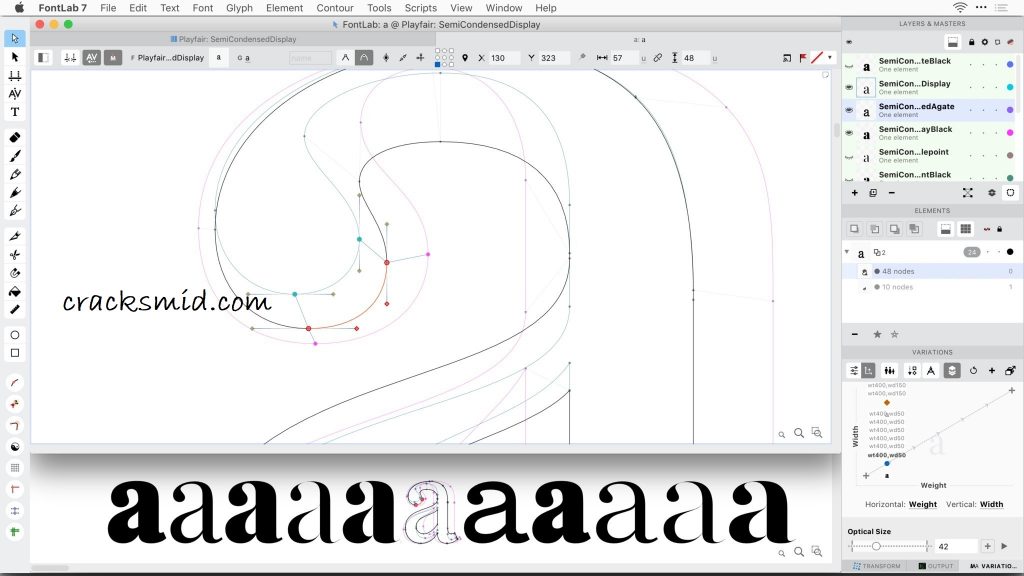
Task: Click the Optical Size slider handle
Action: (876, 546)
